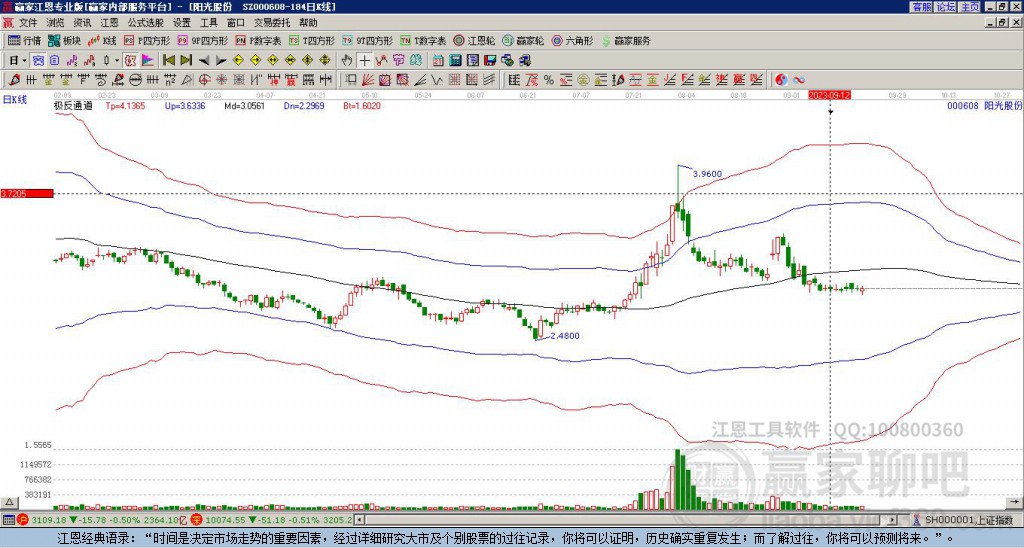Select the red crosshair target tool
This screenshot has width=1024, height=548.
204,80
